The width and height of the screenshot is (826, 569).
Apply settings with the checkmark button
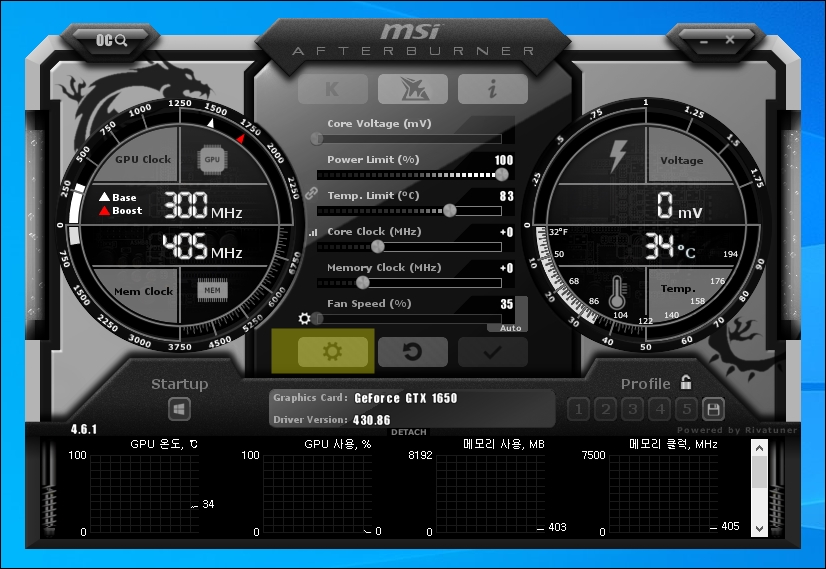tap(493, 351)
